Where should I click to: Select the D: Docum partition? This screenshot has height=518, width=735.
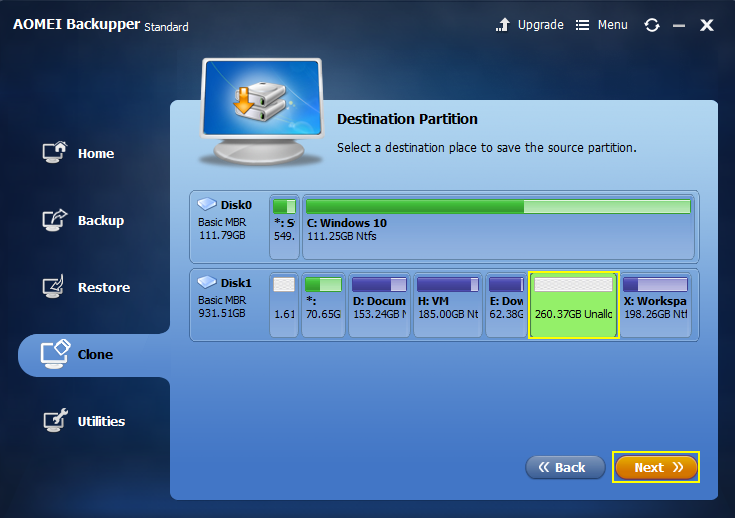(x=379, y=305)
